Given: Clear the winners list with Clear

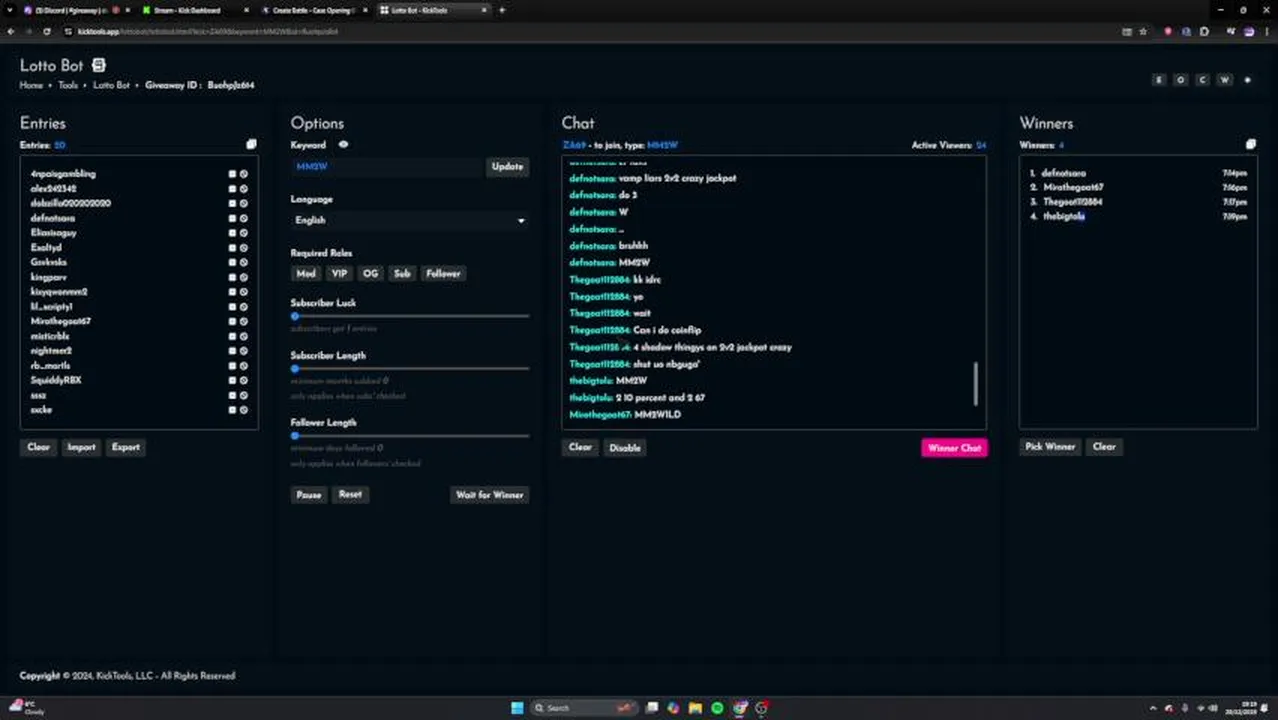Looking at the screenshot, I should [1104, 447].
